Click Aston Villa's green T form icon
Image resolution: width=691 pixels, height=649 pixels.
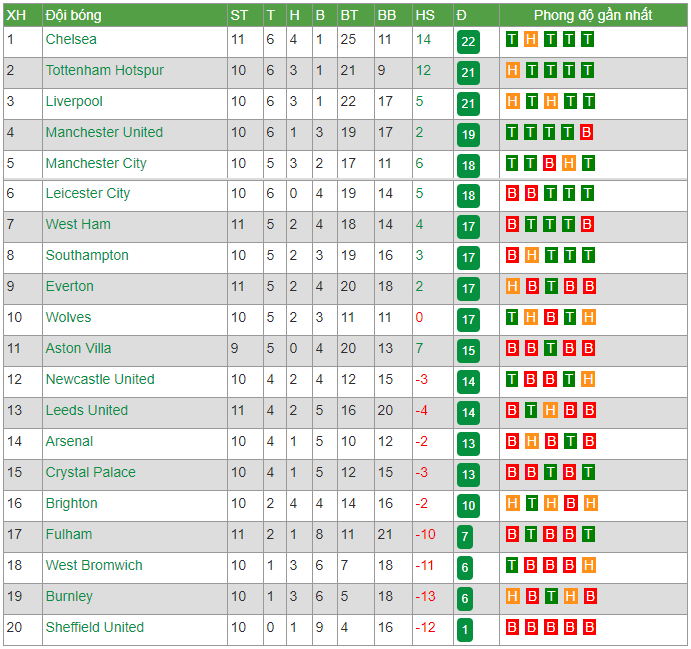click(x=550, y=348)
